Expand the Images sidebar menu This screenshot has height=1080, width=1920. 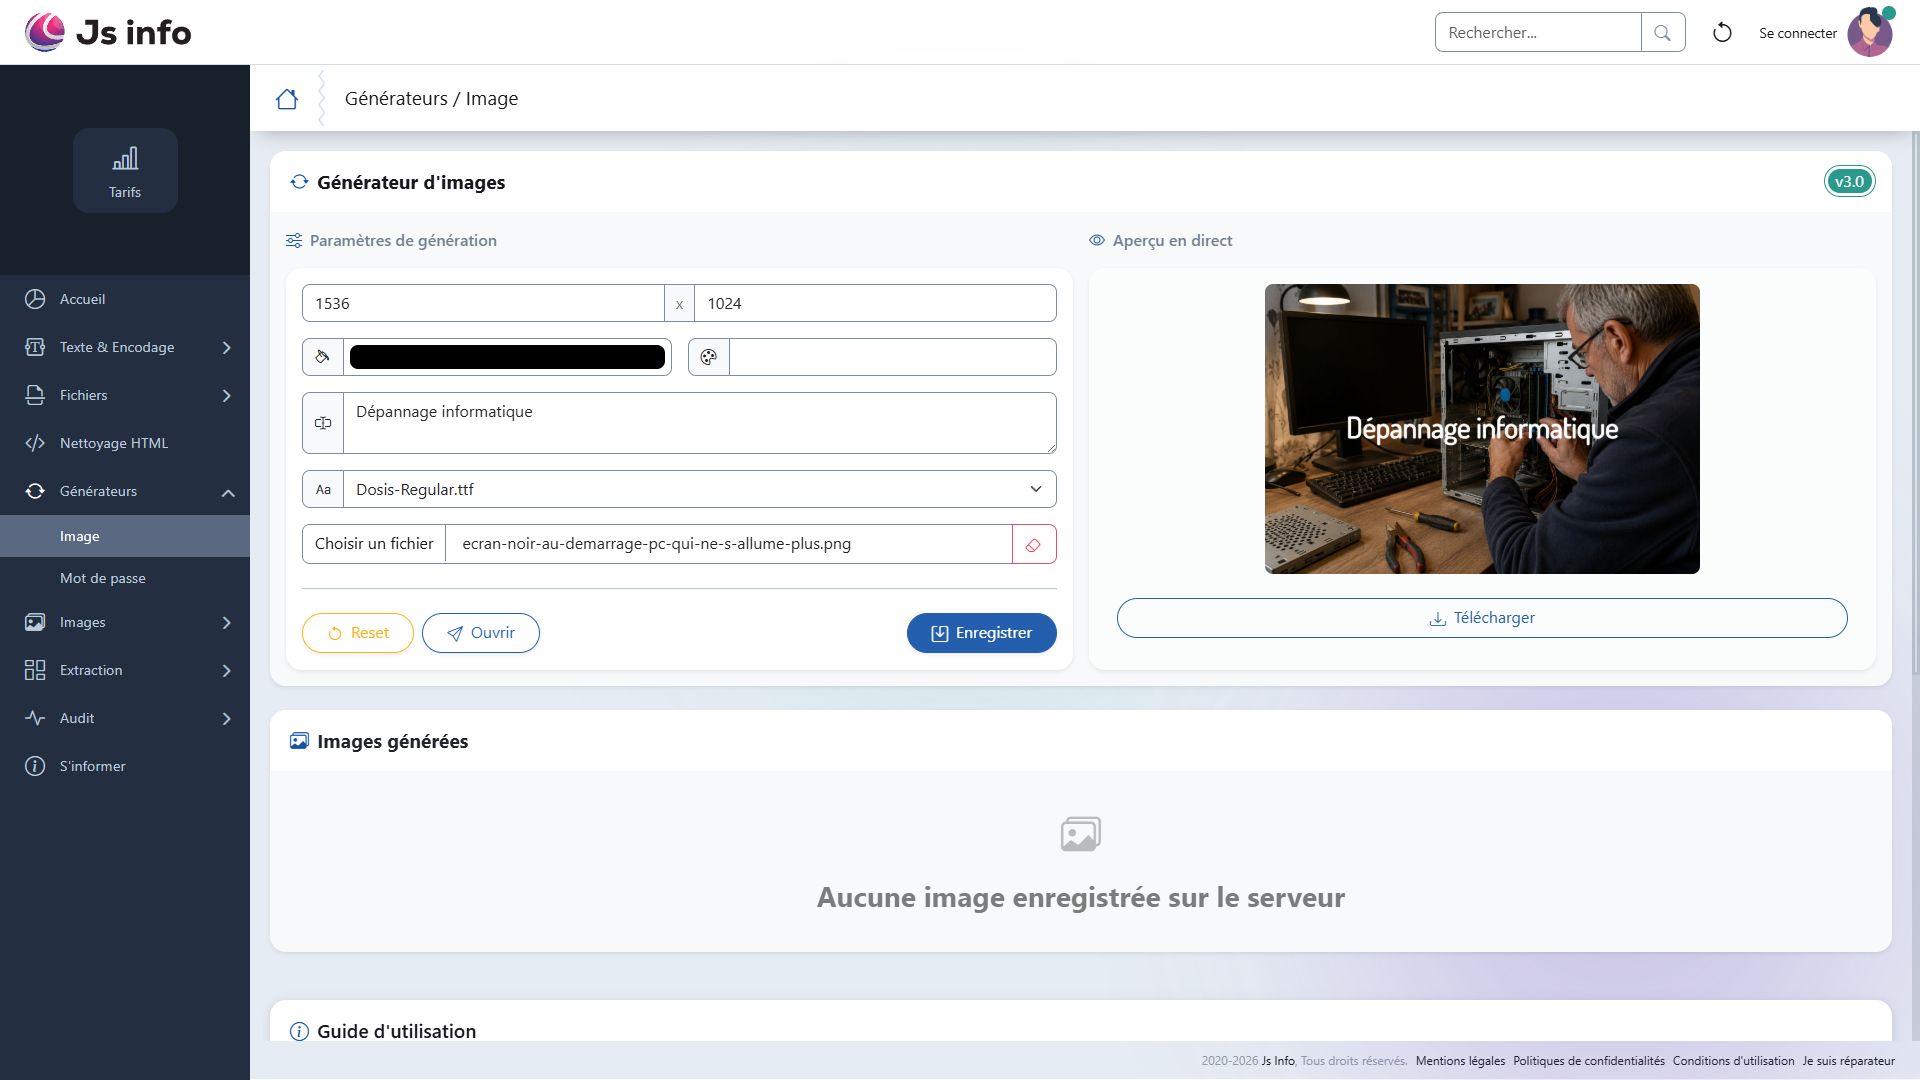[125, 622]
